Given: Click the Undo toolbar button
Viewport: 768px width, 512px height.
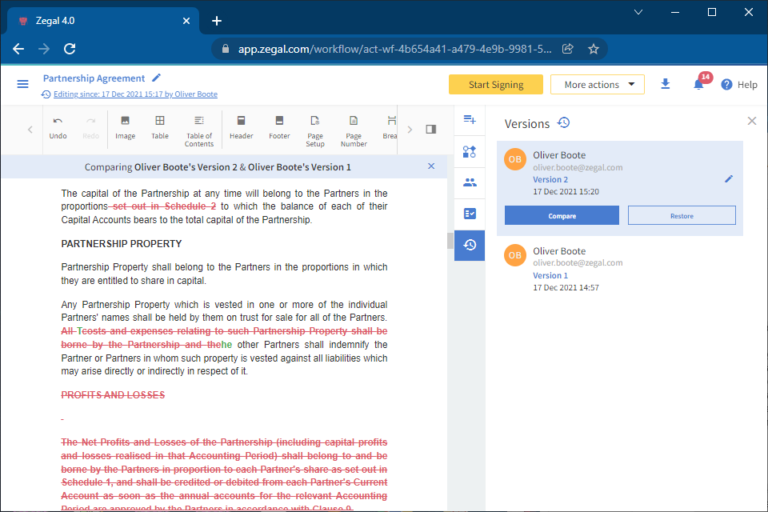Looking at the screenshot, I should 58,127.
